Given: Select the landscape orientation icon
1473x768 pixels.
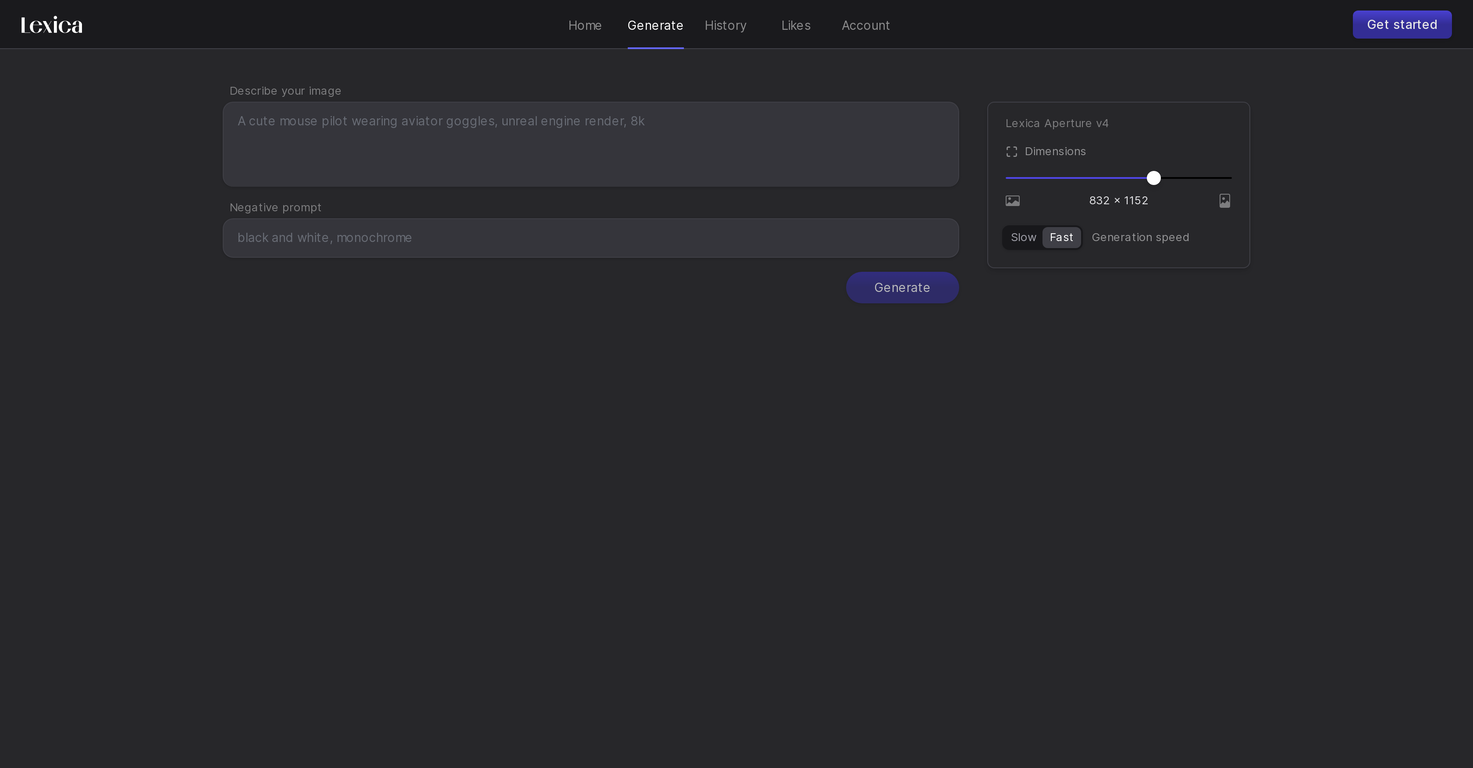Looking at the screenshot, I should click(1012, 201).
